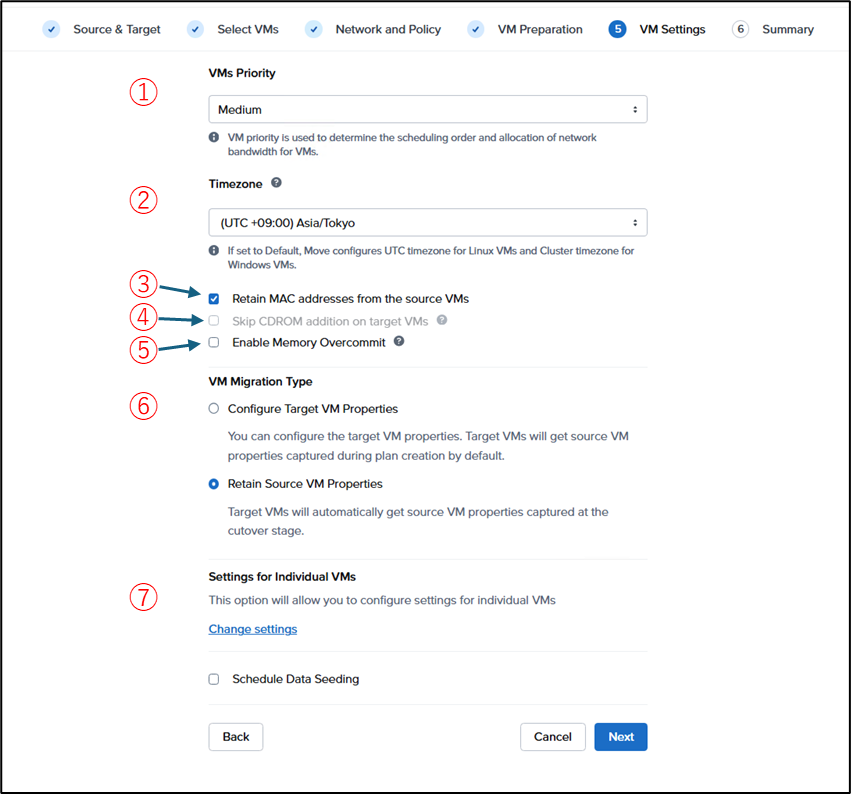Enable Memory Overcommit checkbox
This screenshot has height=794, width=851.
pos(214,342)
